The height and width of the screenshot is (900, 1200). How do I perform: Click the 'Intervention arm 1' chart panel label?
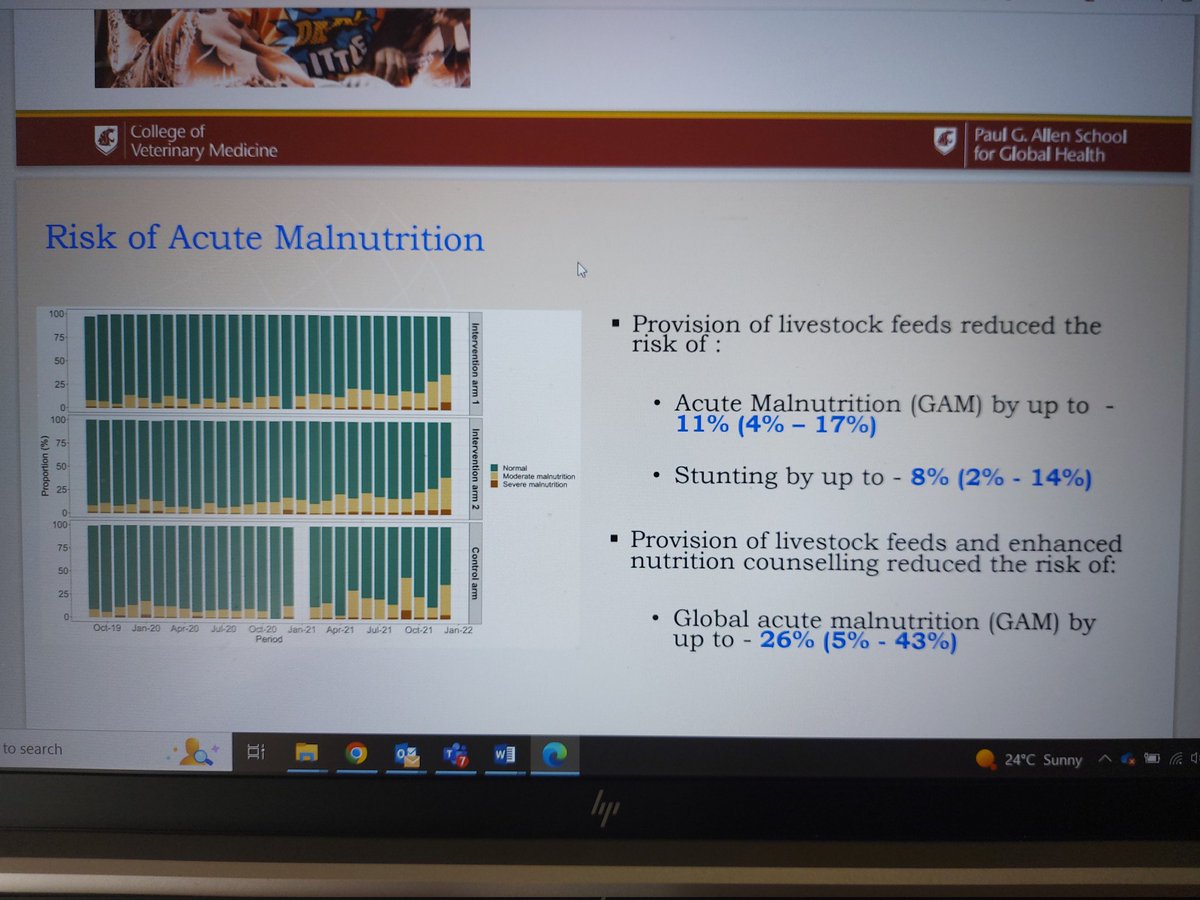475,362
